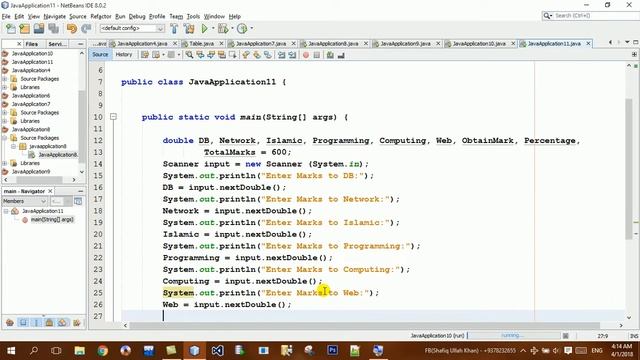Open the Run Project dropdown arrow
The width and height of the screenshot is (640, 360).
coord(213,29)
